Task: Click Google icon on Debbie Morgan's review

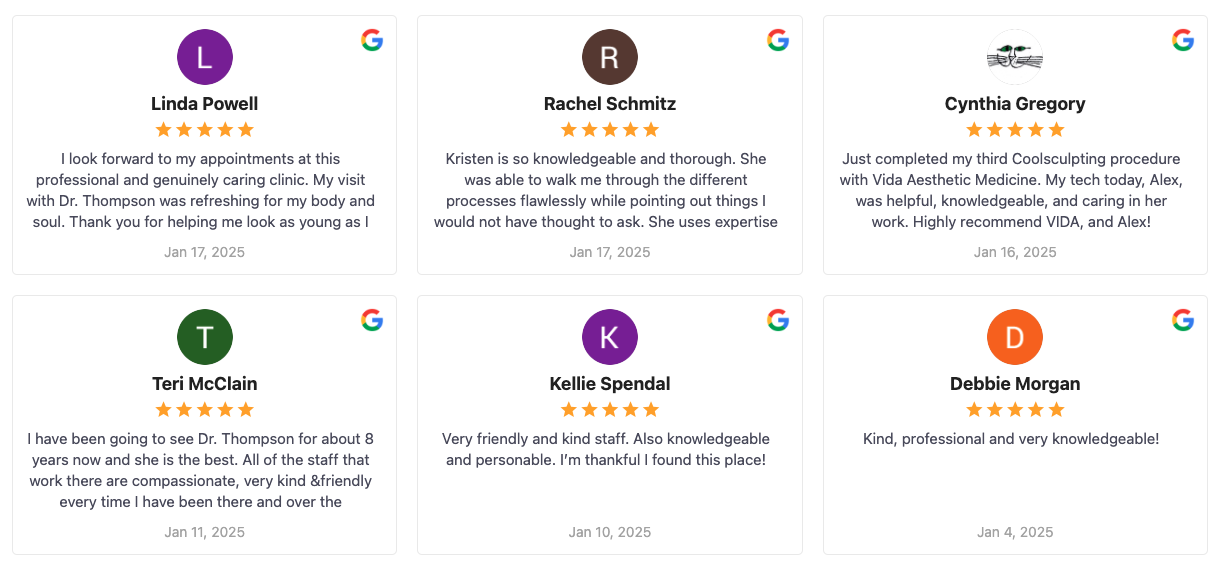Action: pos(1183,320)
